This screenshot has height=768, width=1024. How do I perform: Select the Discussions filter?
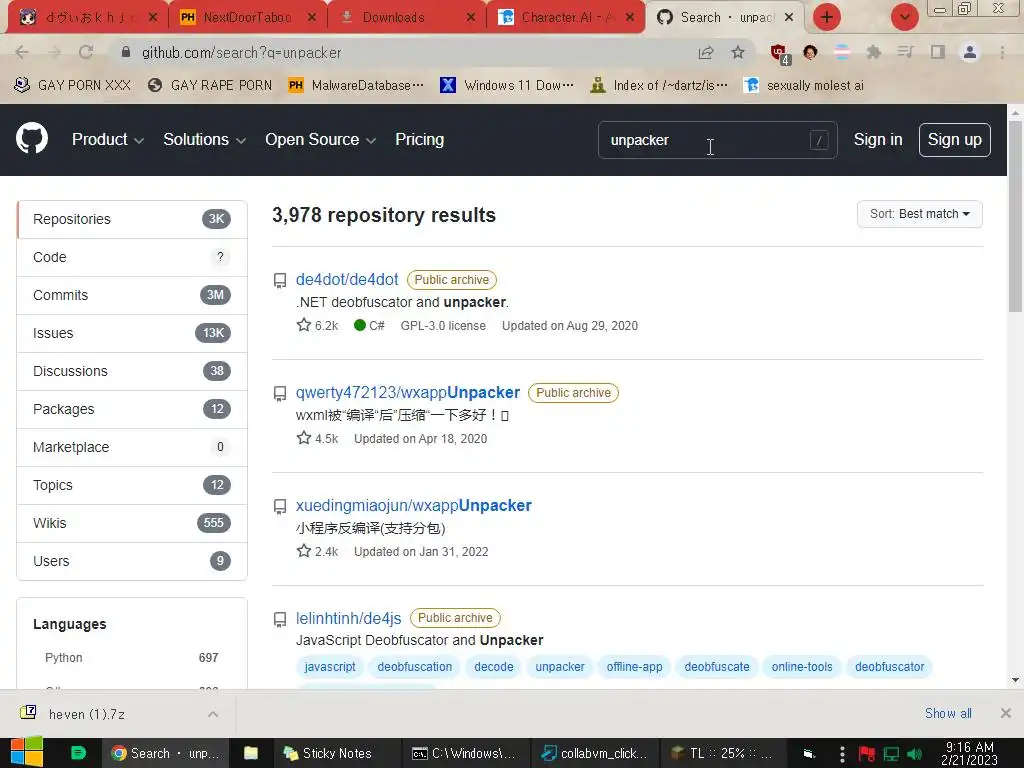132,371
